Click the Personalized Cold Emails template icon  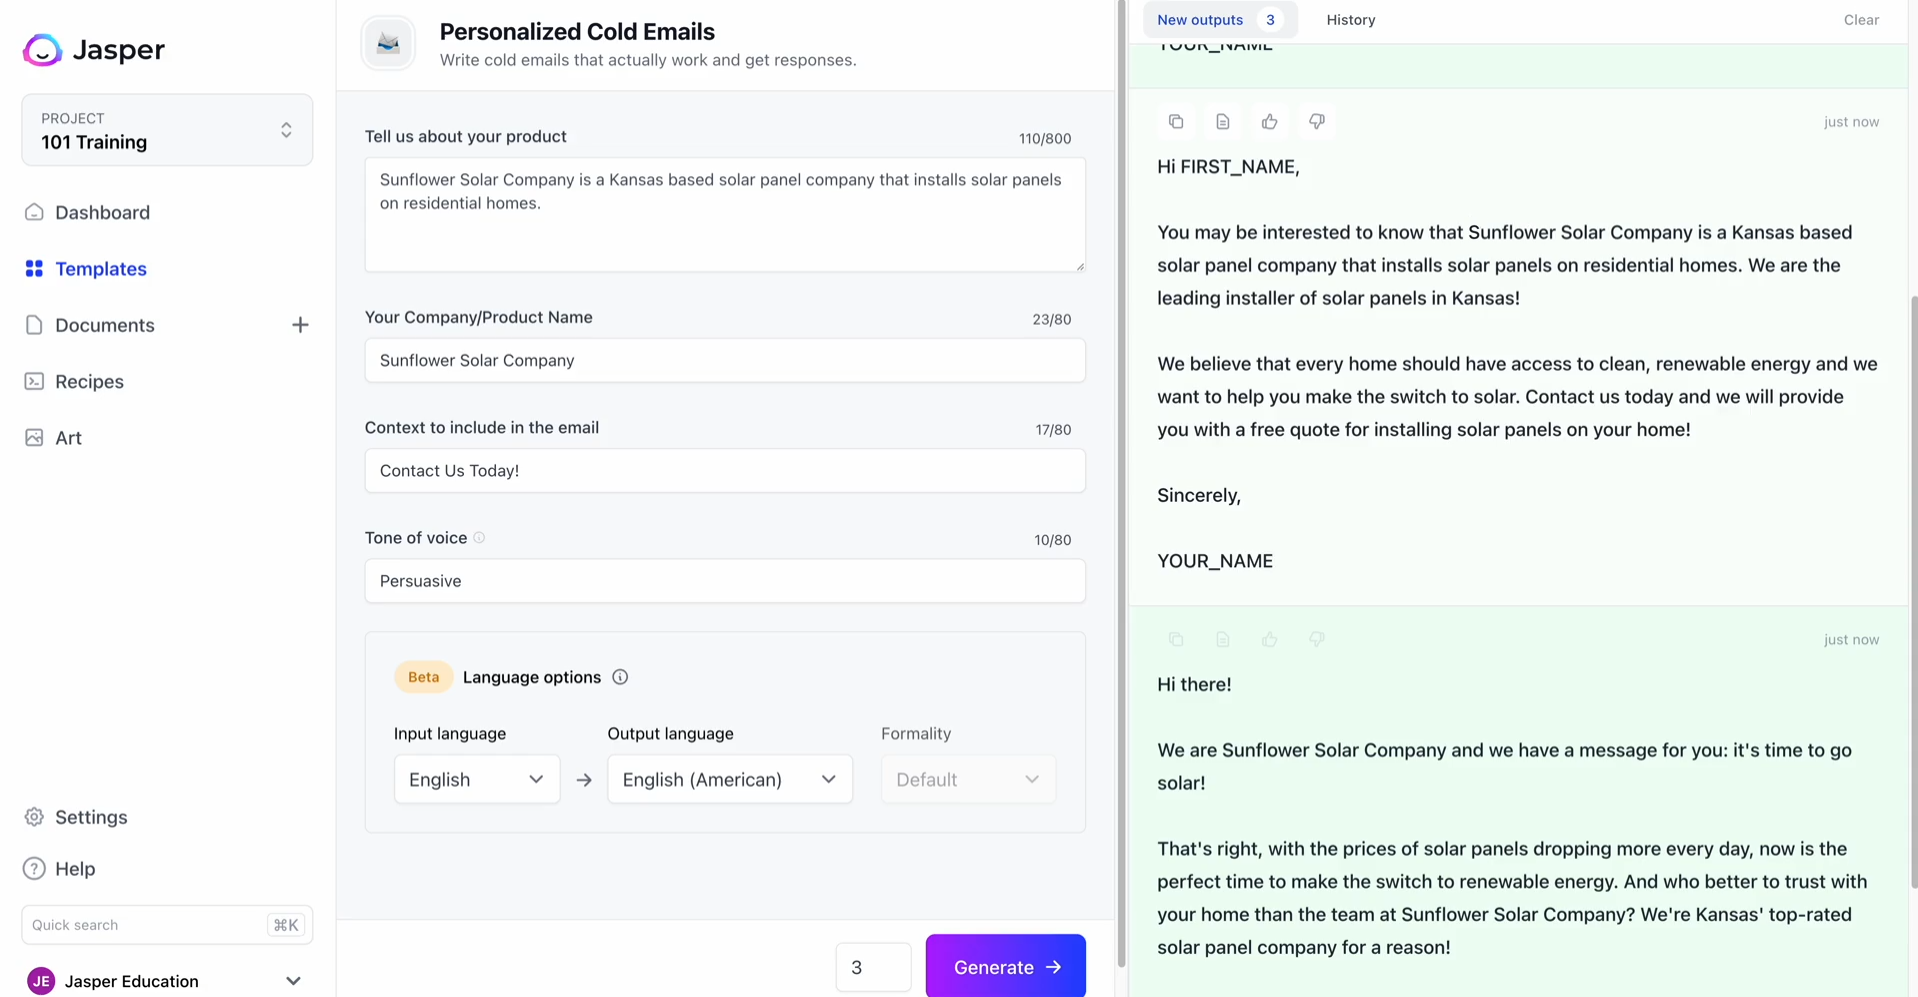tap(388, 43)
